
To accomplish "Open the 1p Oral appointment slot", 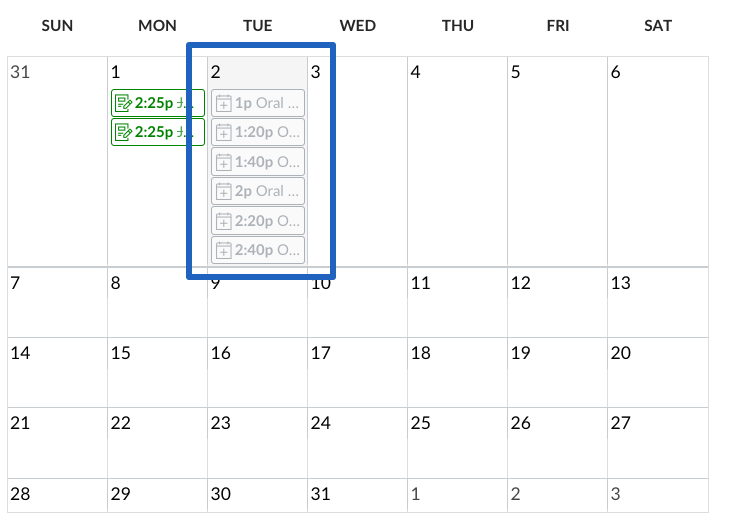I will coord(258,103).
